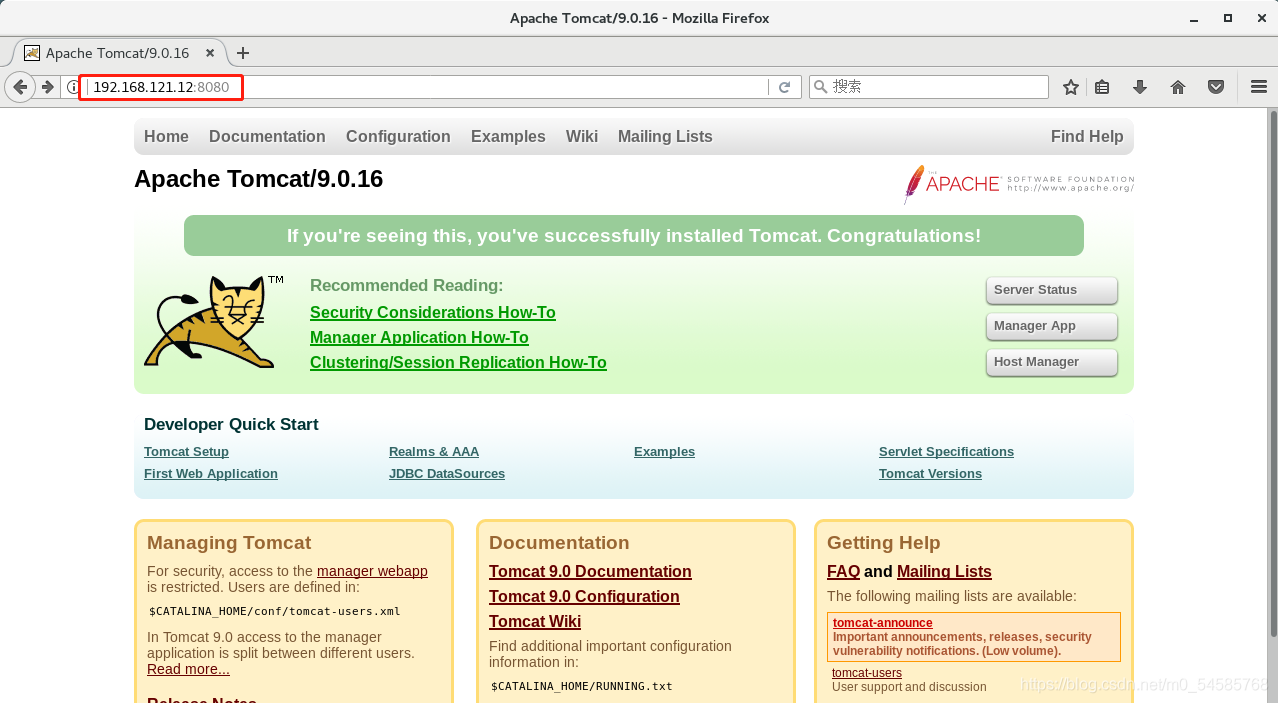Click the Manager App button
1278x703 pixels.
pos(1051,326)
